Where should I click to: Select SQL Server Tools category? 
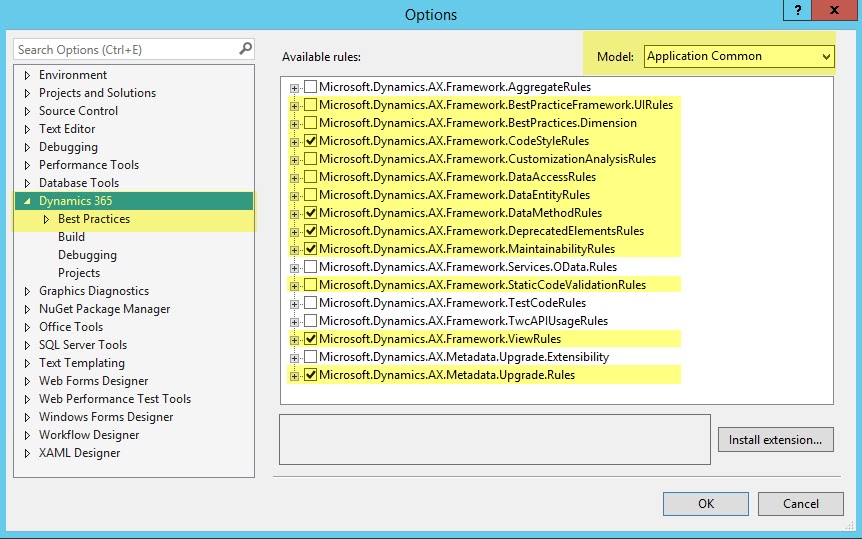pos(83,345)
